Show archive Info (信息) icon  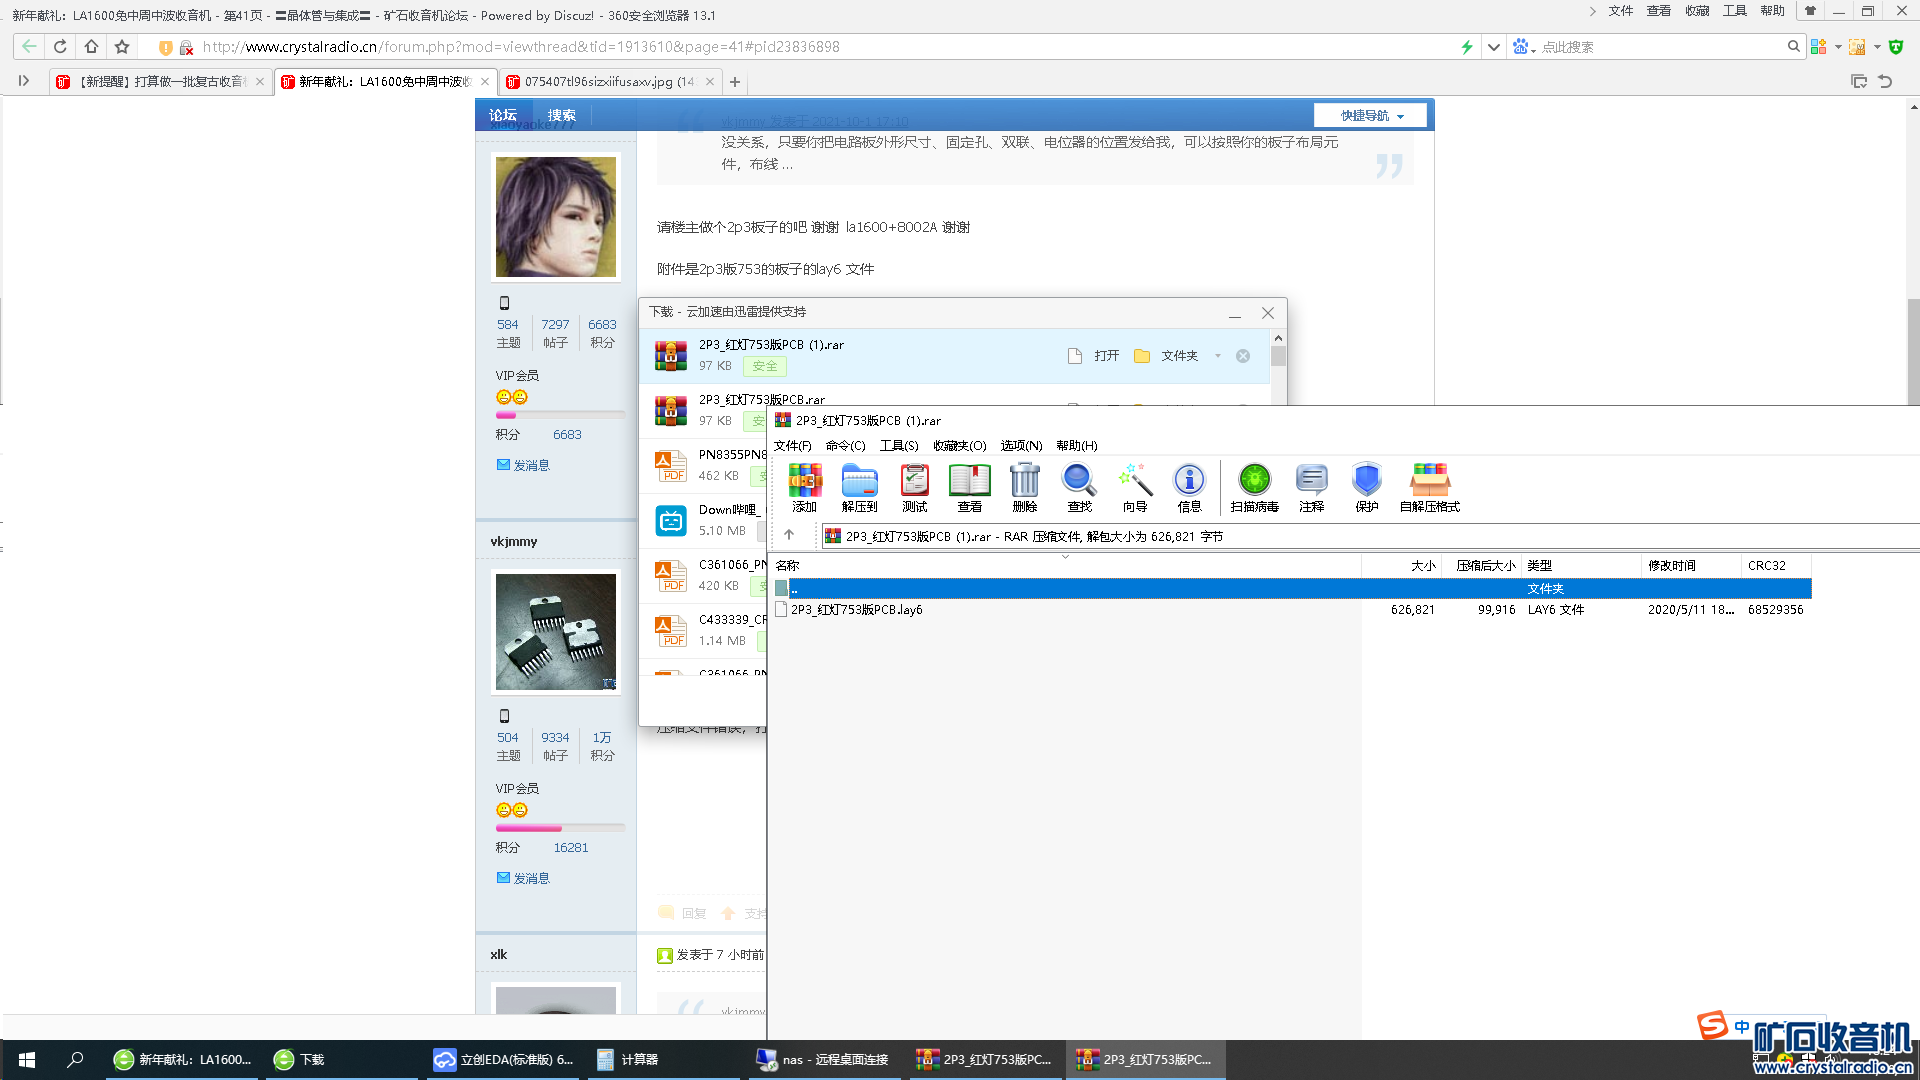(1189, 487)
